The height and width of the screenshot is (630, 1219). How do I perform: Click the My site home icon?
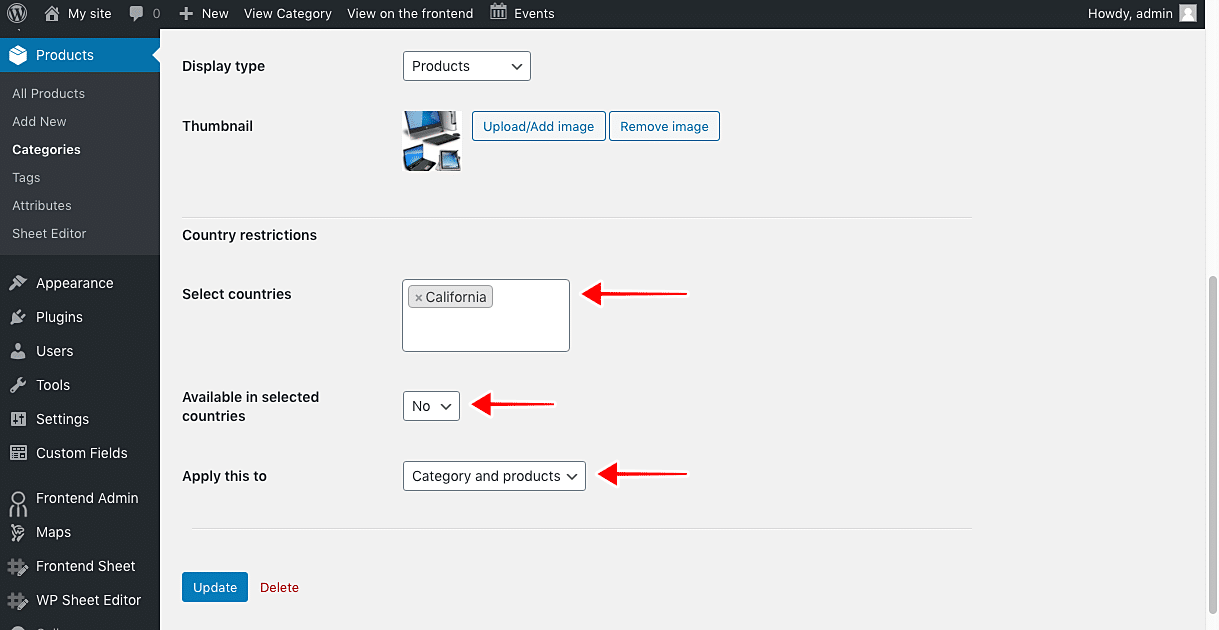tap(52, 13)
